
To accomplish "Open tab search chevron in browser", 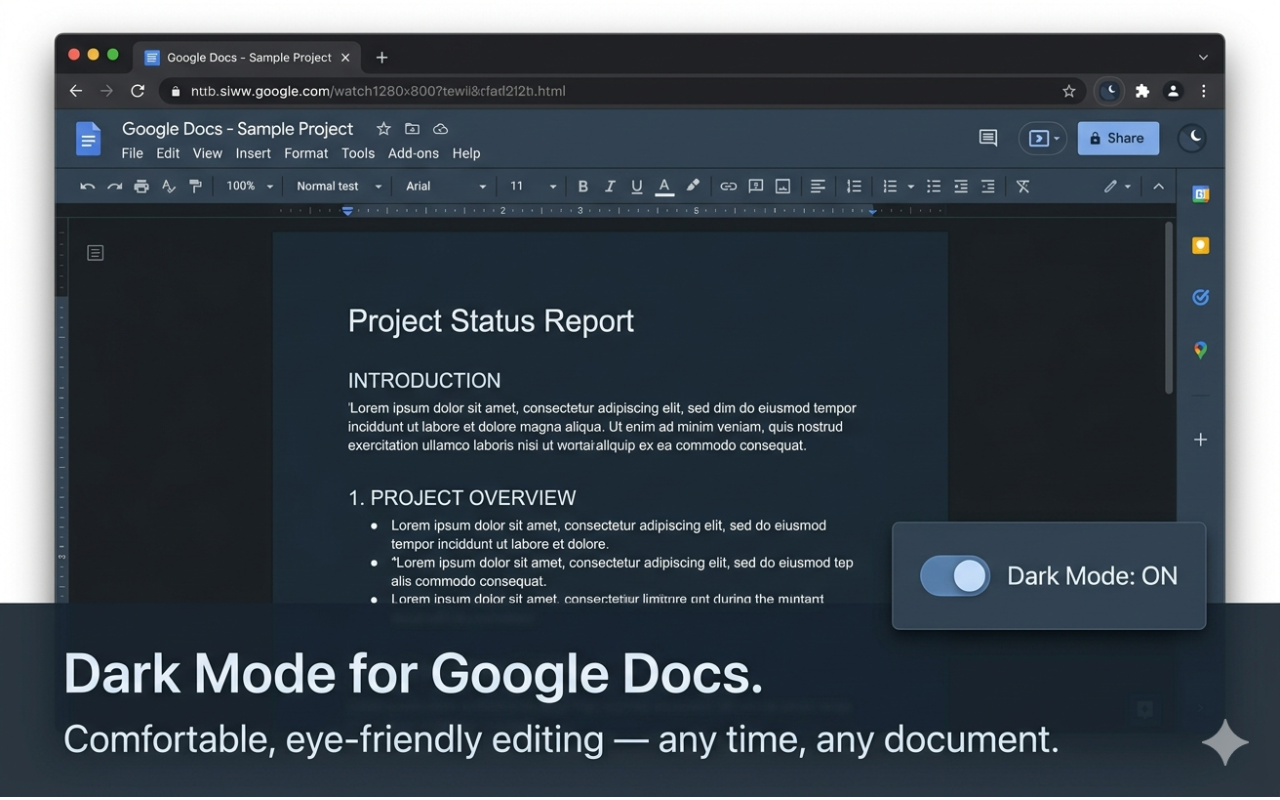I will point(1203,57).
